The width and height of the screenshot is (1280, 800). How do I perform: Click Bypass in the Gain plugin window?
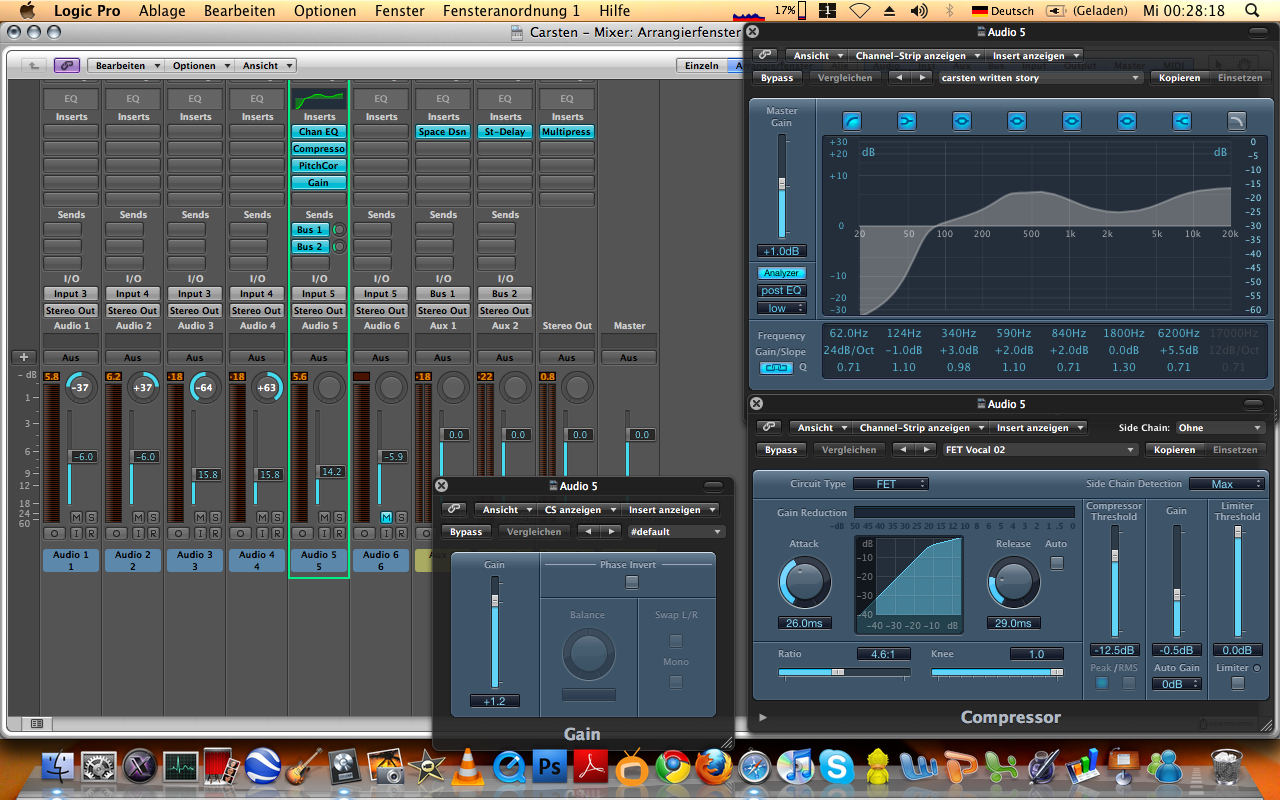click(465, 532)
